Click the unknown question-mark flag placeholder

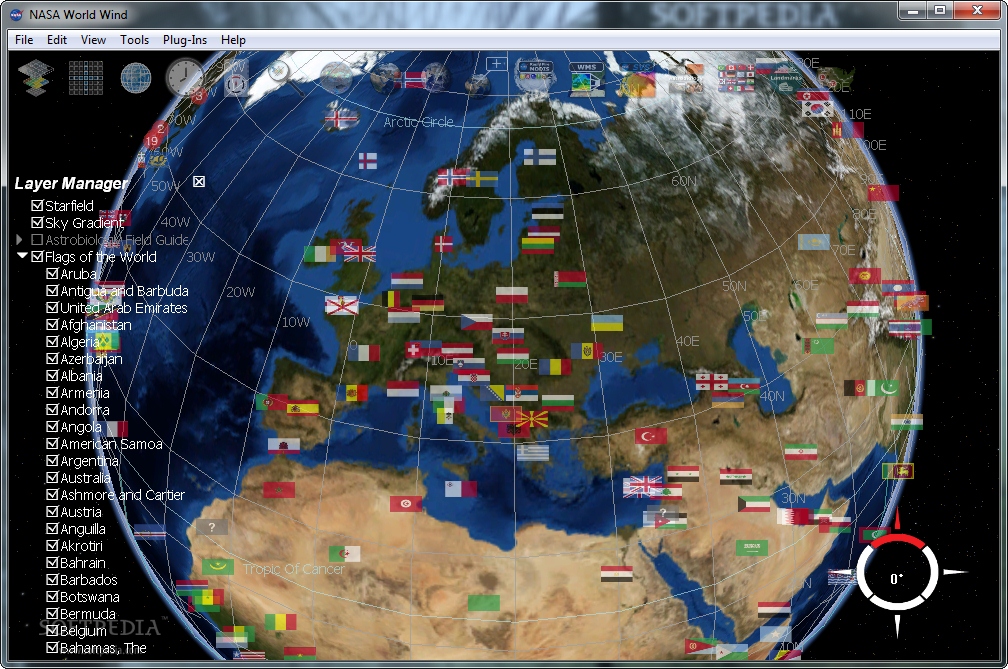point(212,528)
